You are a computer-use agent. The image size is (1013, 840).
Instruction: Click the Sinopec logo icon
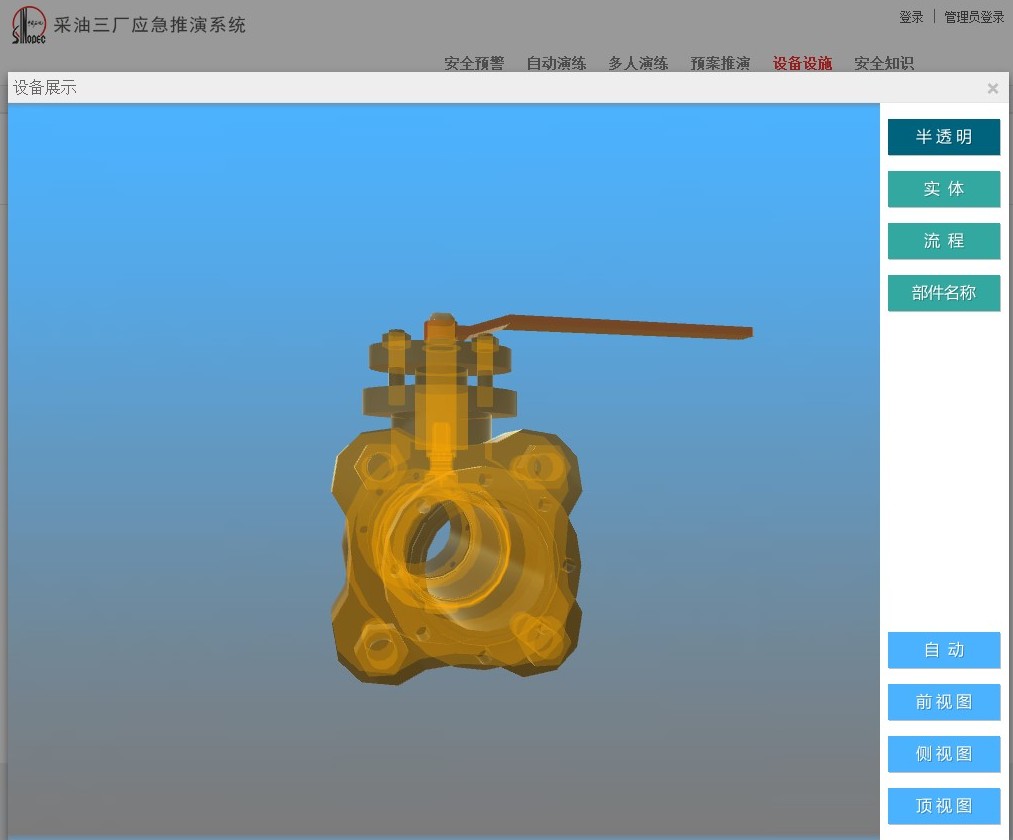[28, 25]
